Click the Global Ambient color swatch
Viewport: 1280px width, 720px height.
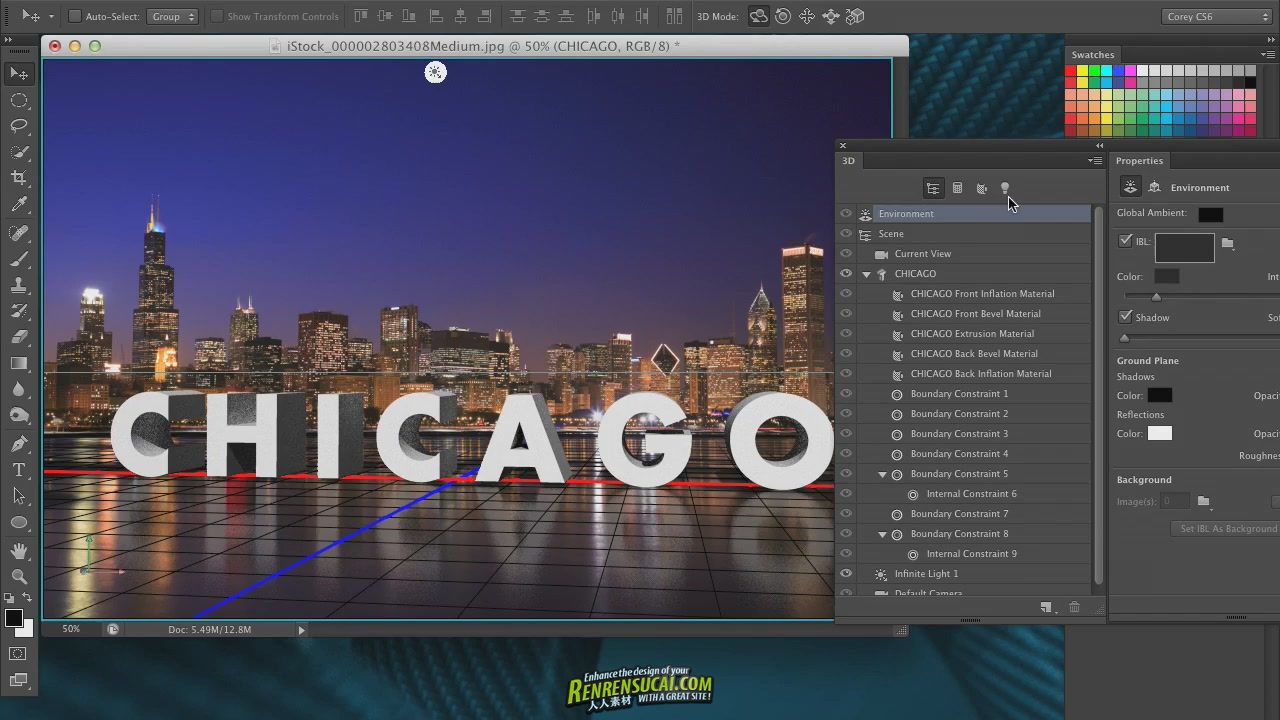coord(1210,214)
